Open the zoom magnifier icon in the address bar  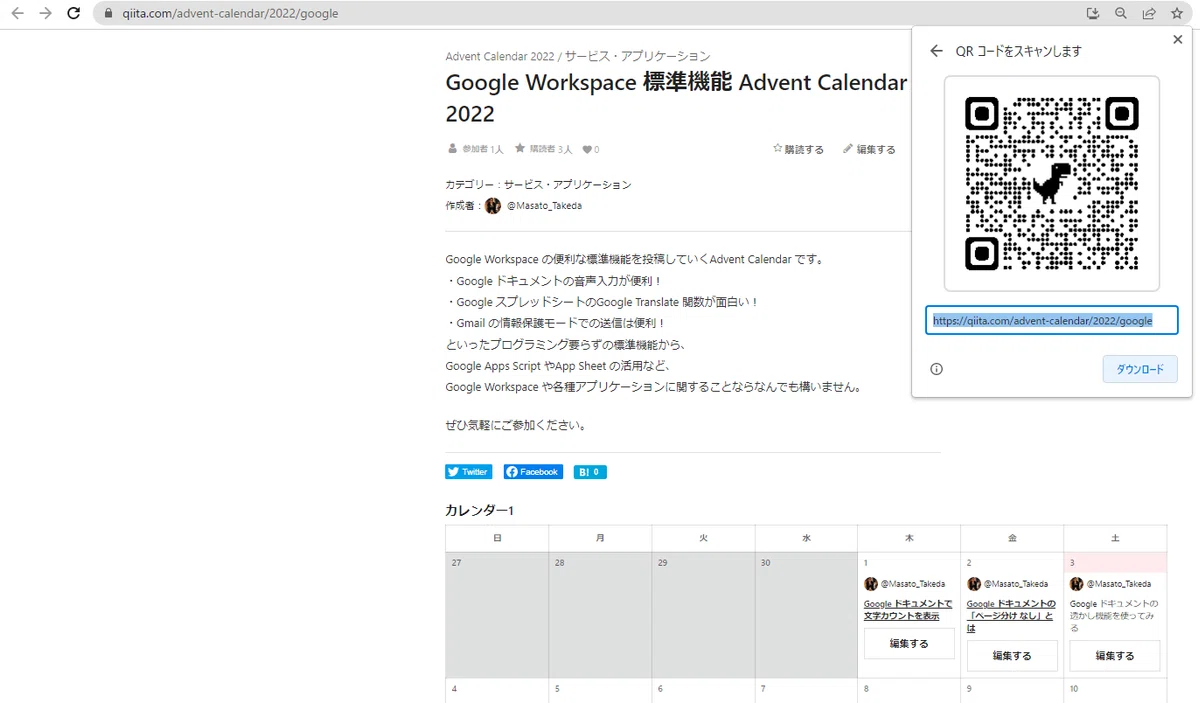[x=1121, y=14]
